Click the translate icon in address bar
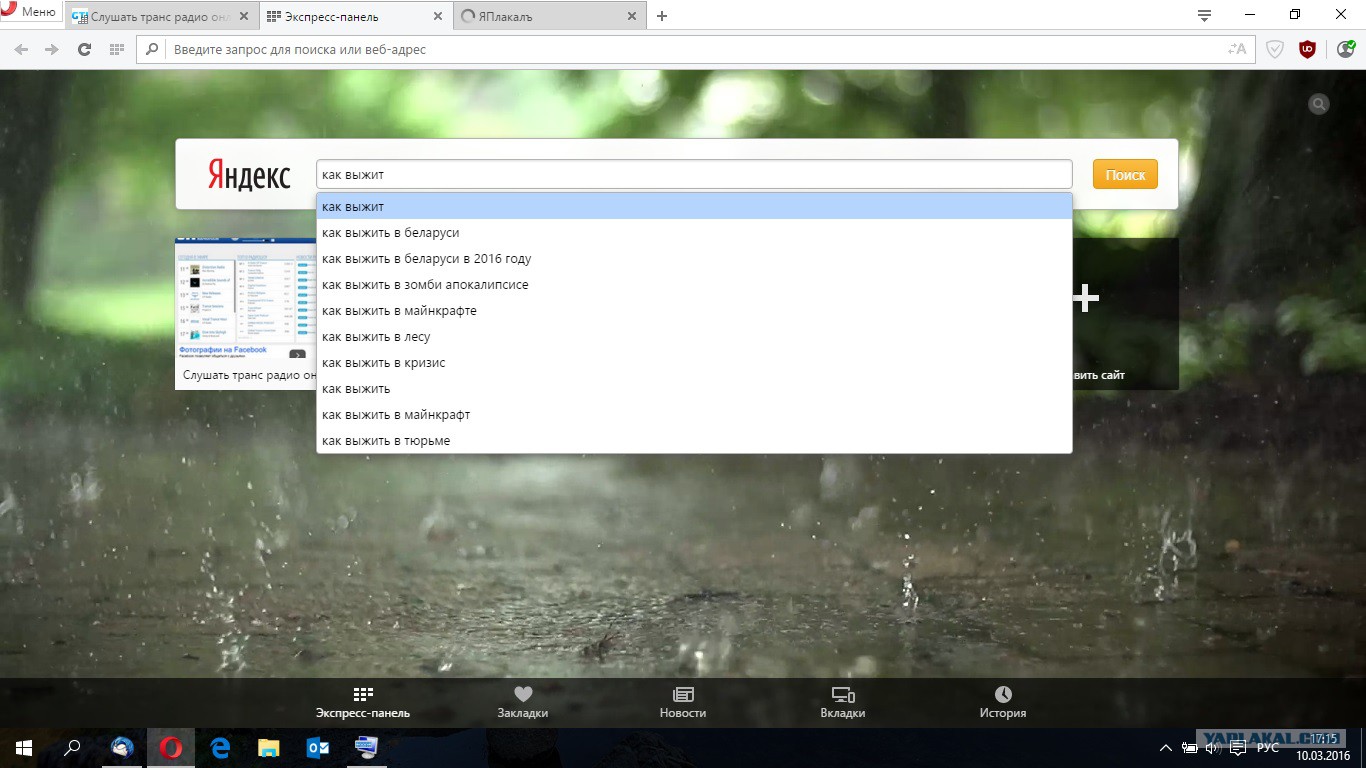The image size is (1366, 768). point(1237,49)
